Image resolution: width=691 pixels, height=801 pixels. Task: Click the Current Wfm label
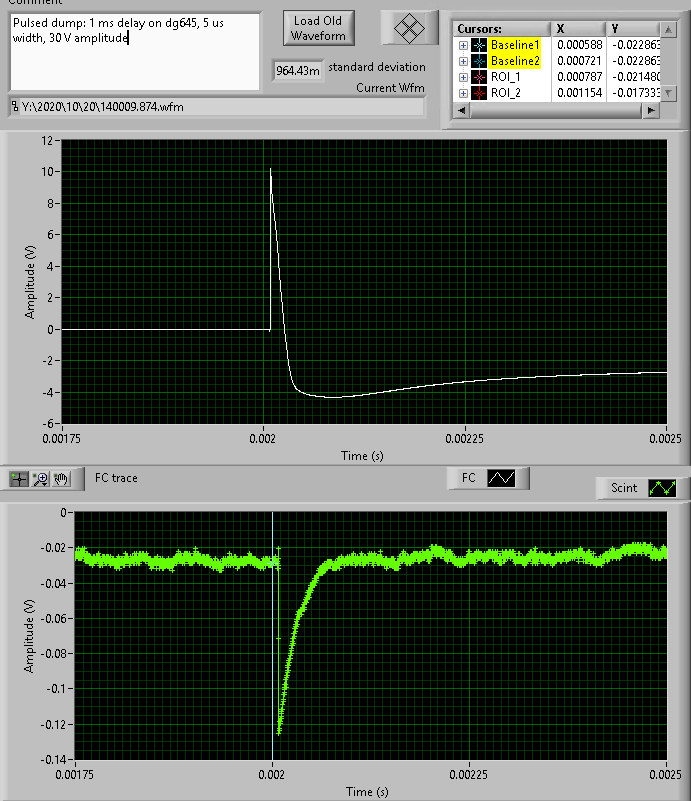(390, 88)
